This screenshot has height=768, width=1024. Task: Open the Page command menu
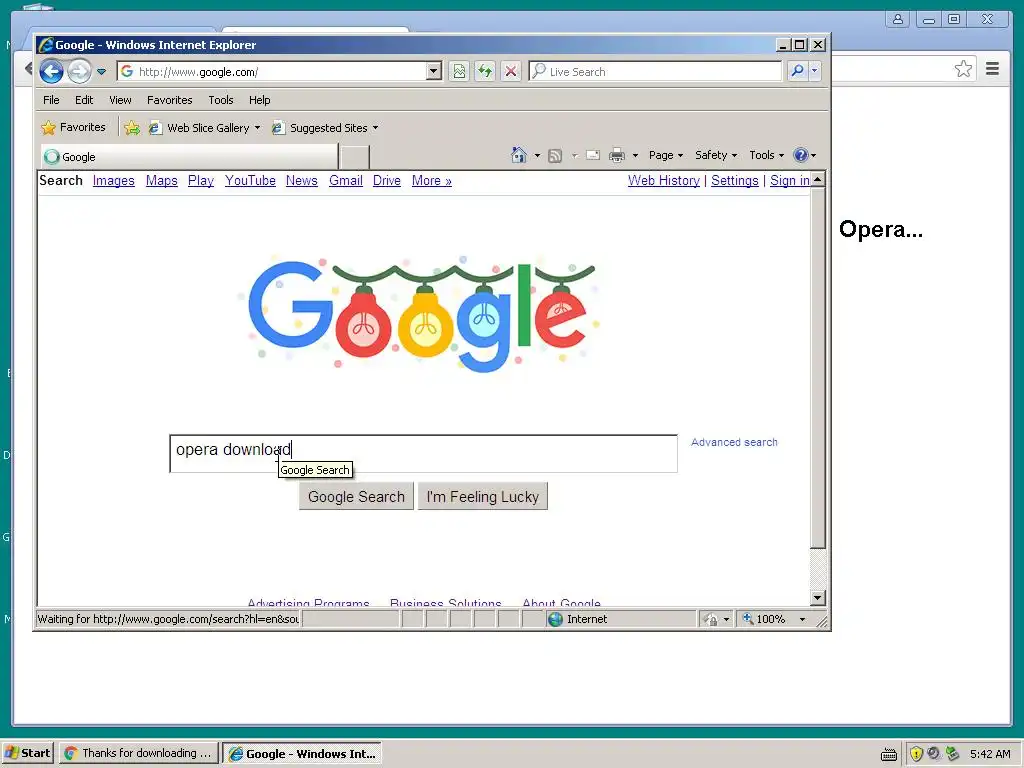(x=665, y=155)
